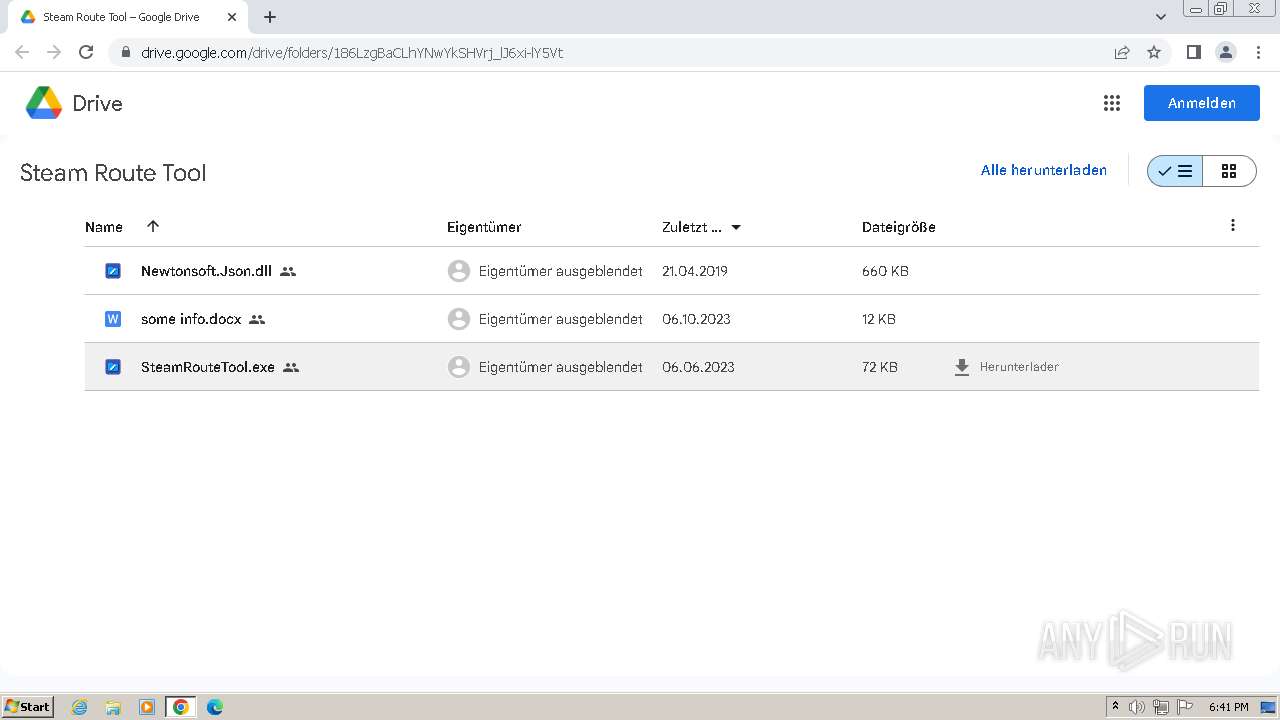
Task: Open the some info.docx document
Action: pyautogui.click(x=191, y=319)
